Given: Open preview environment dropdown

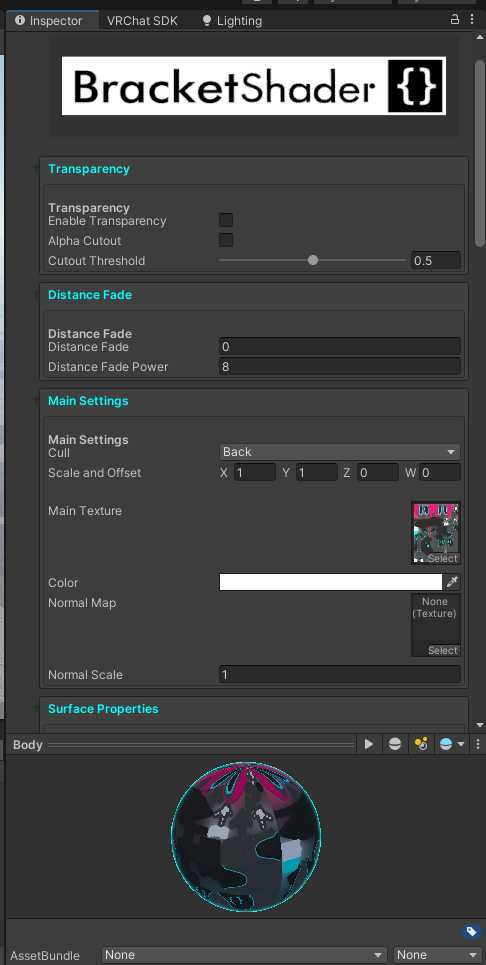Looking at the screenshot, I should [452, 744].
